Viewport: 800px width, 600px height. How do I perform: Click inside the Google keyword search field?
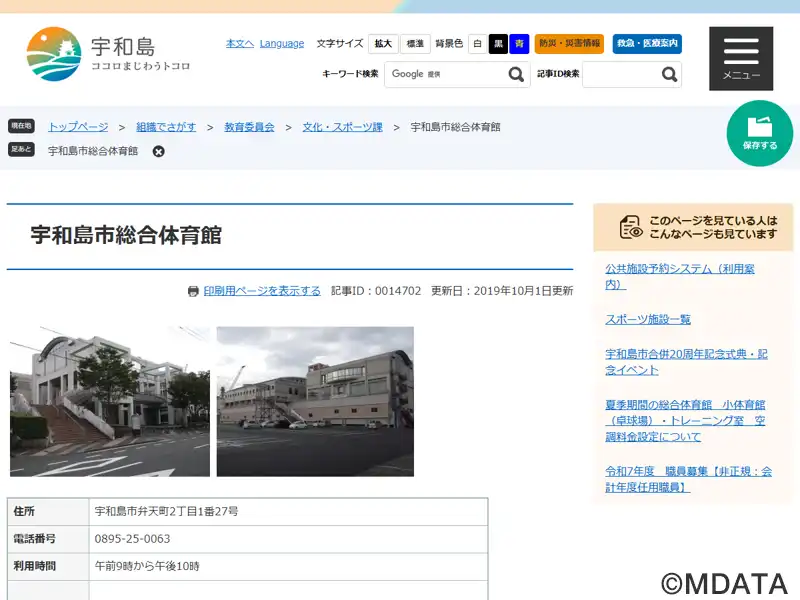443,74
